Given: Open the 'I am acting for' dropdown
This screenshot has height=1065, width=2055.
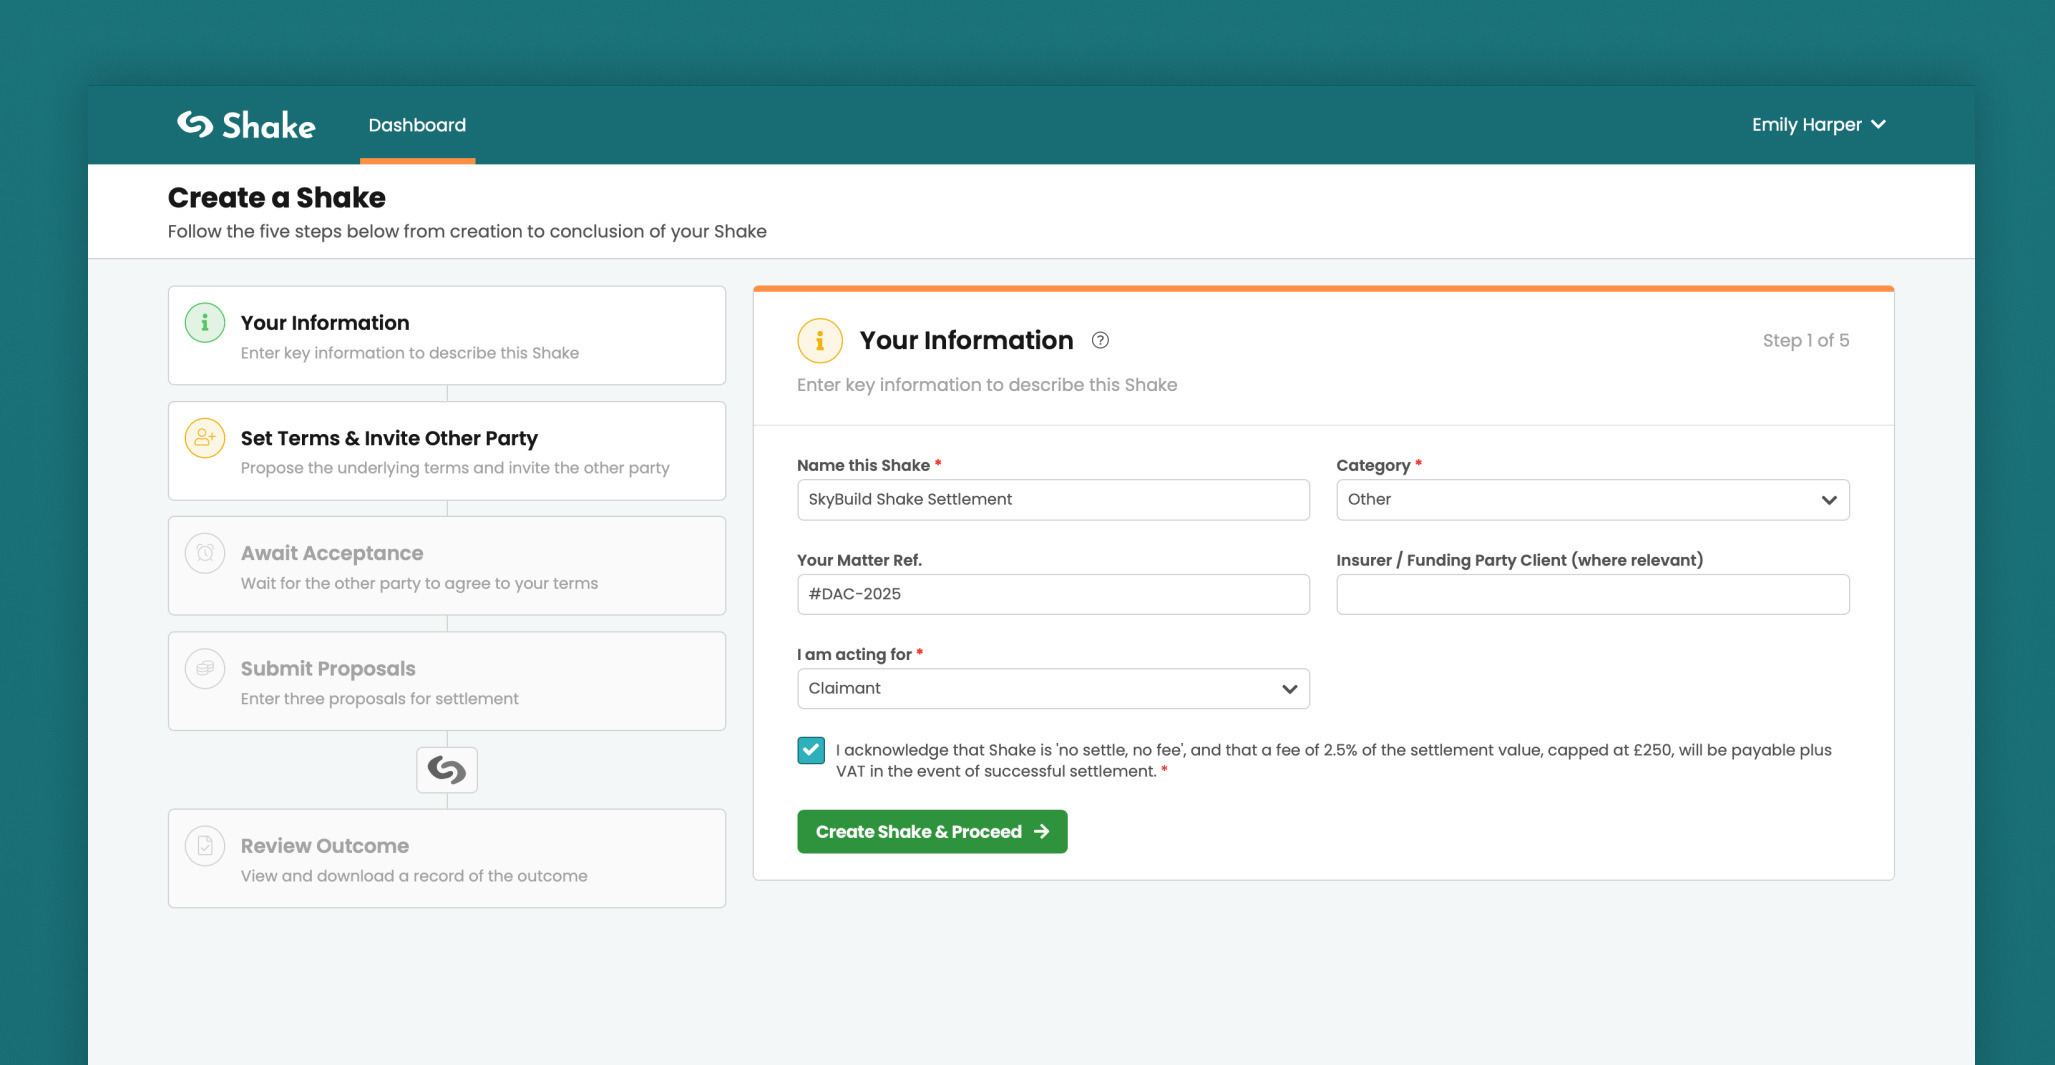Looking at the screenshot, I should 1053,688.
